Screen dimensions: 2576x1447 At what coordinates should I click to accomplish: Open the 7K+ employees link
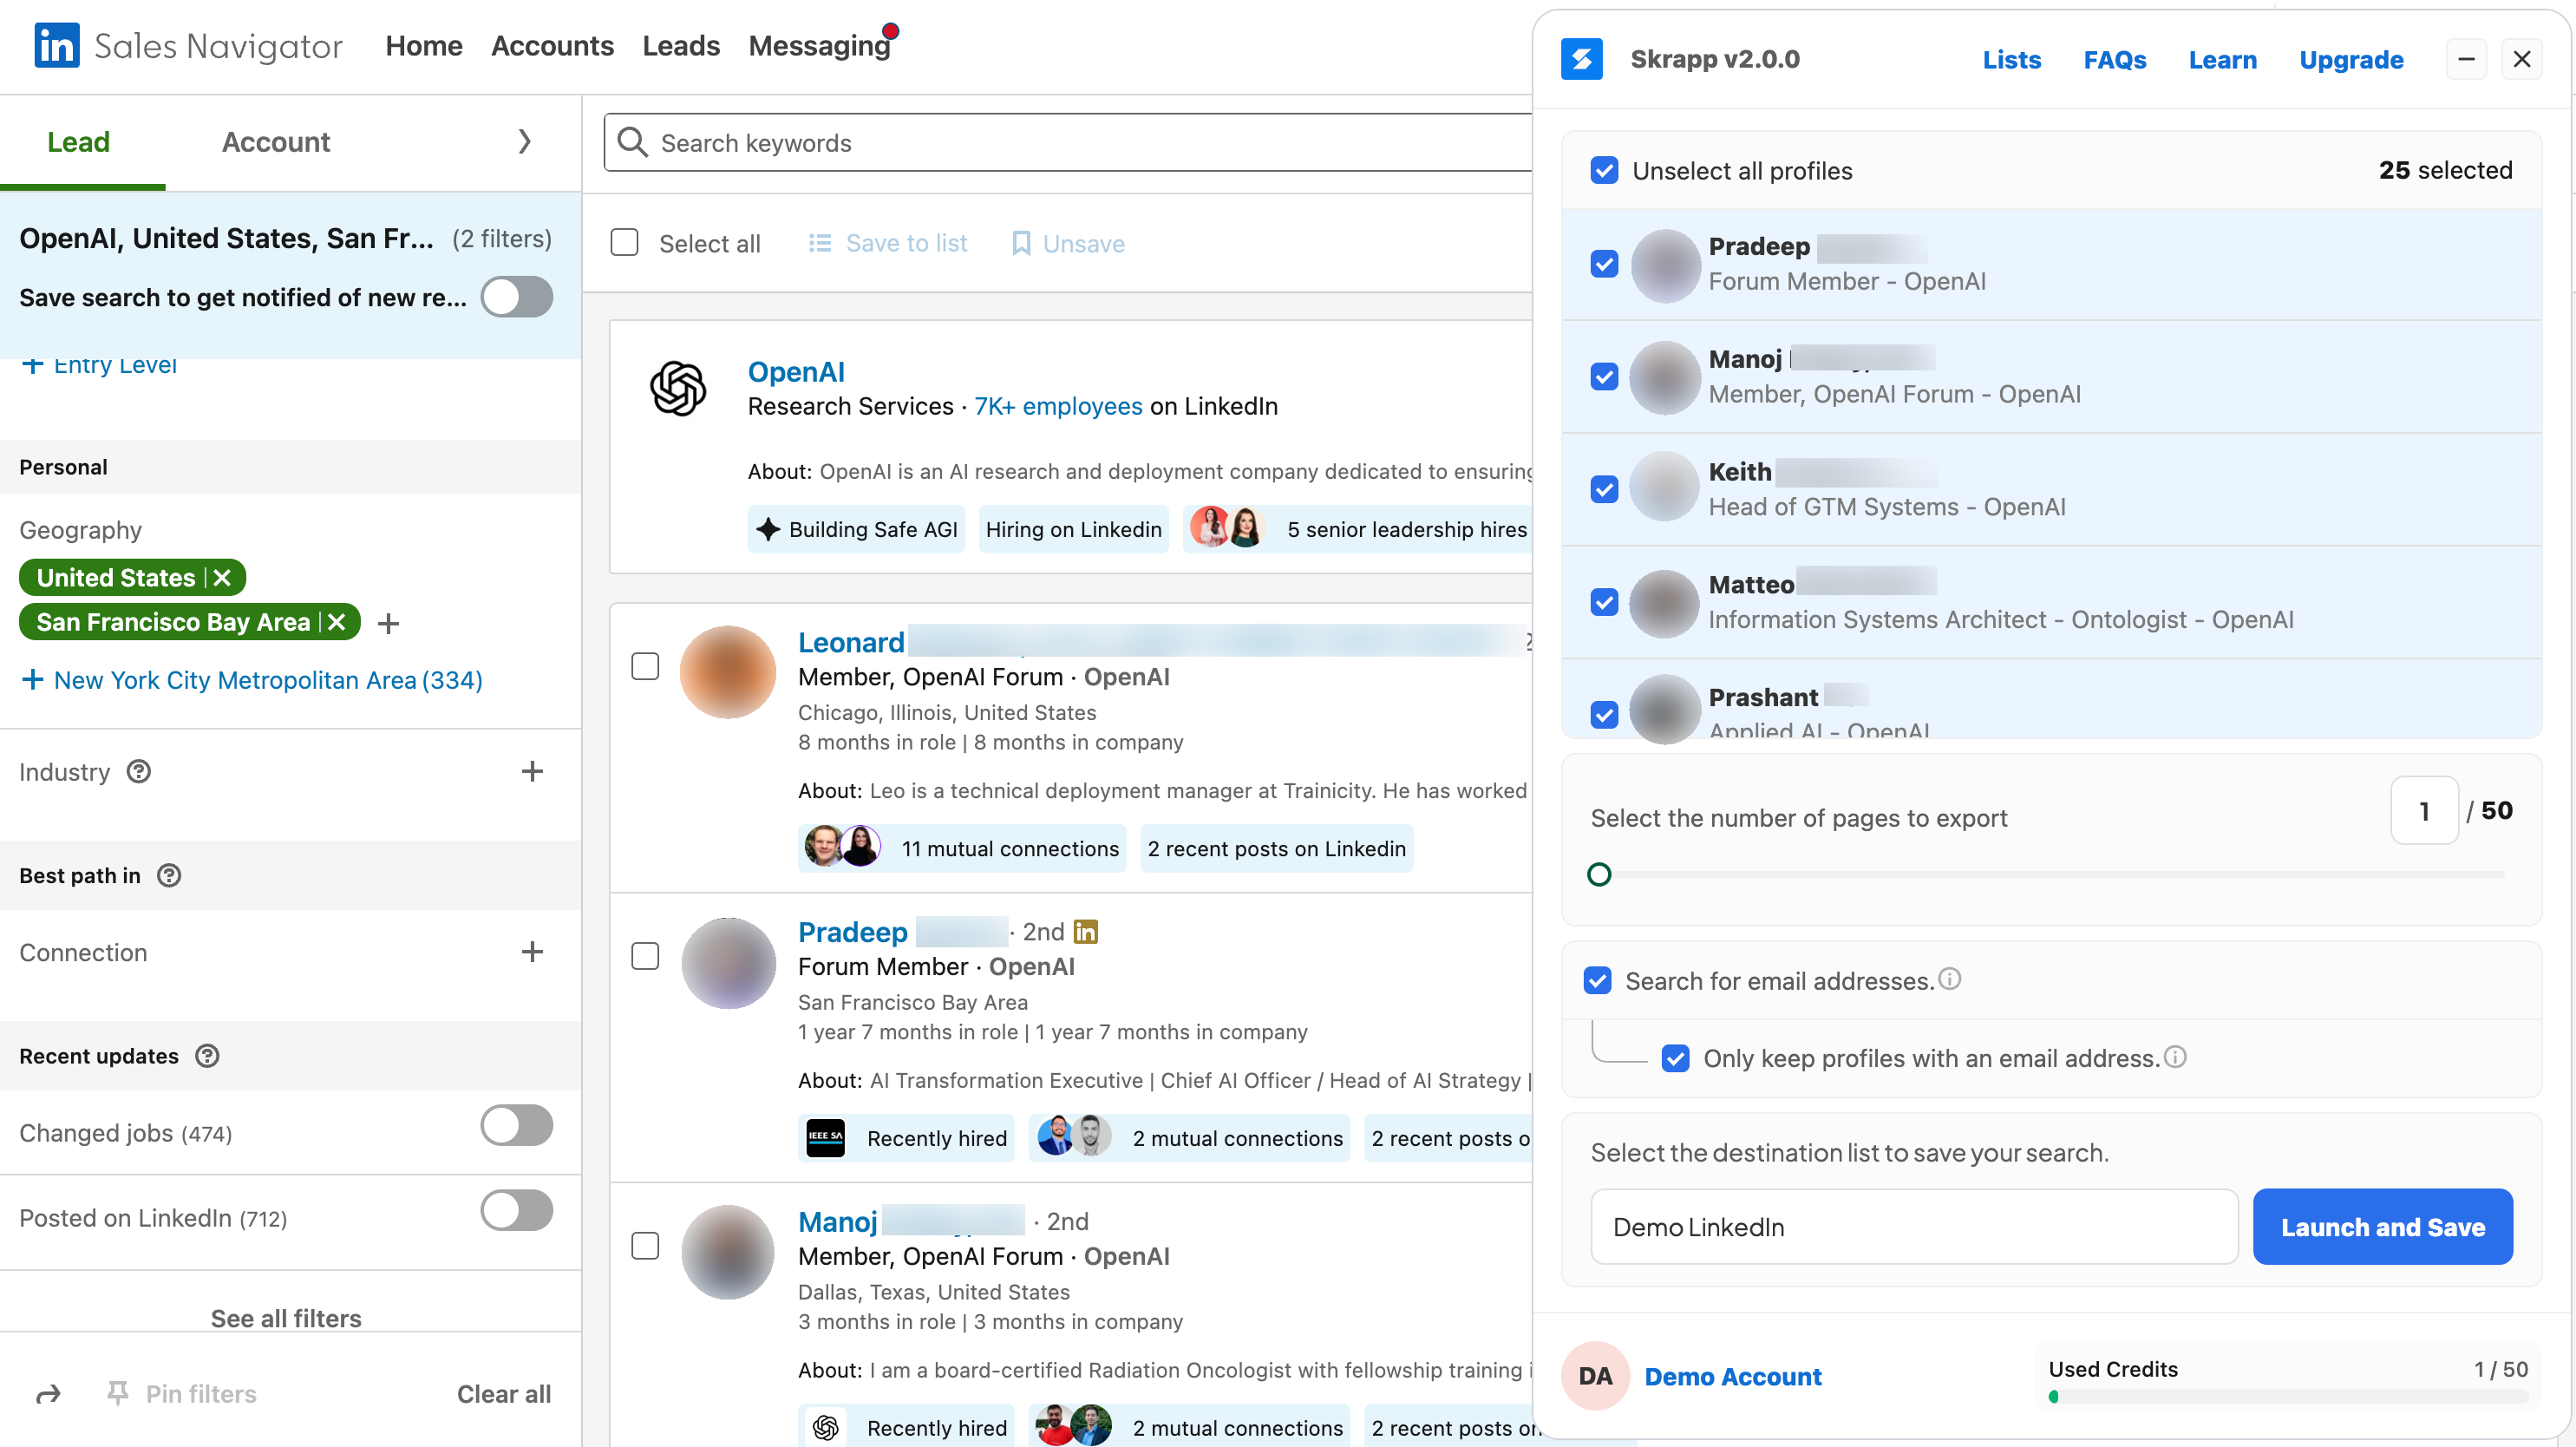click(x=1058, y=406)
